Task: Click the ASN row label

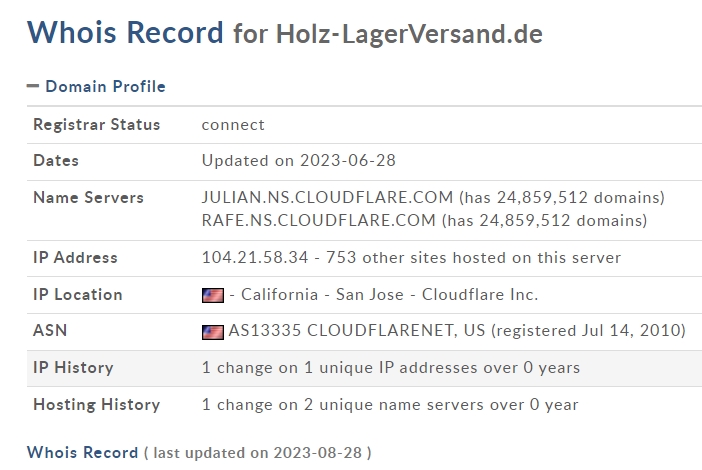Action: coord(50,330)
